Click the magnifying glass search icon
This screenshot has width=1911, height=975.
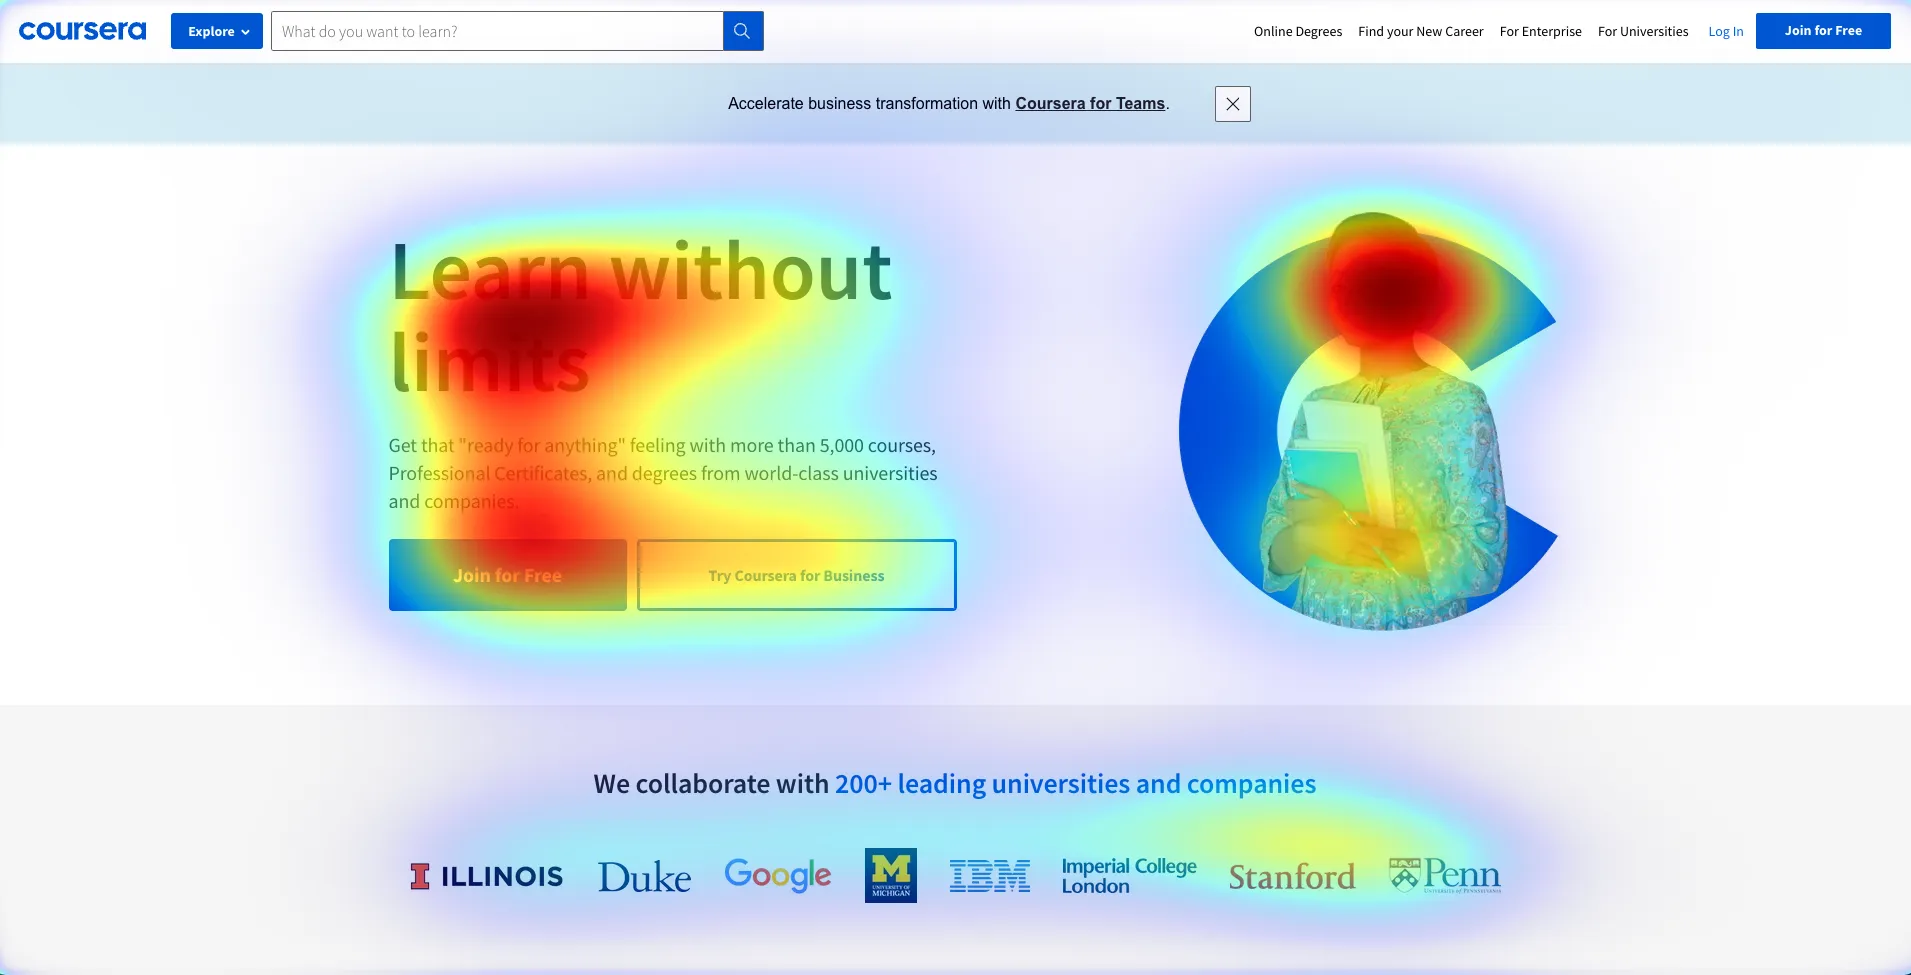[x=742, y=31]
